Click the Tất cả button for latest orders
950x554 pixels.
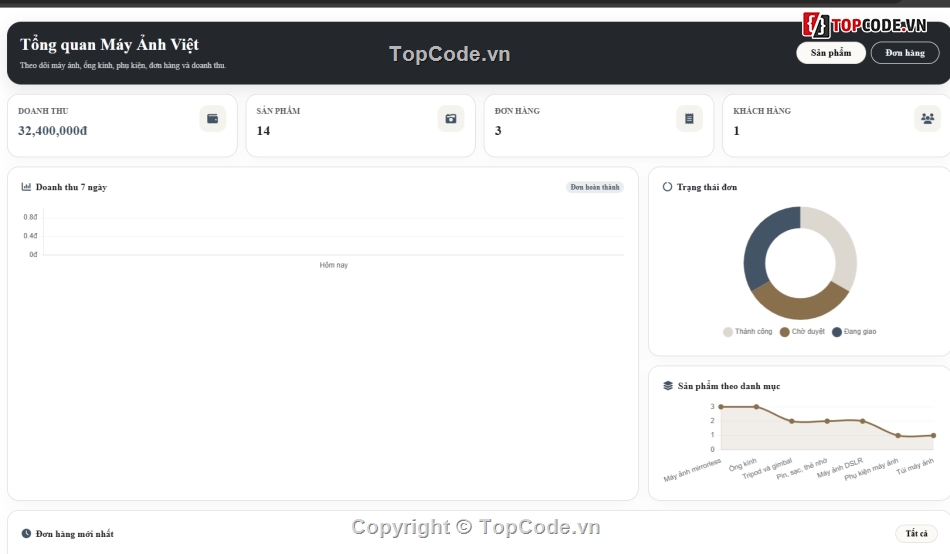coord(916,533)
